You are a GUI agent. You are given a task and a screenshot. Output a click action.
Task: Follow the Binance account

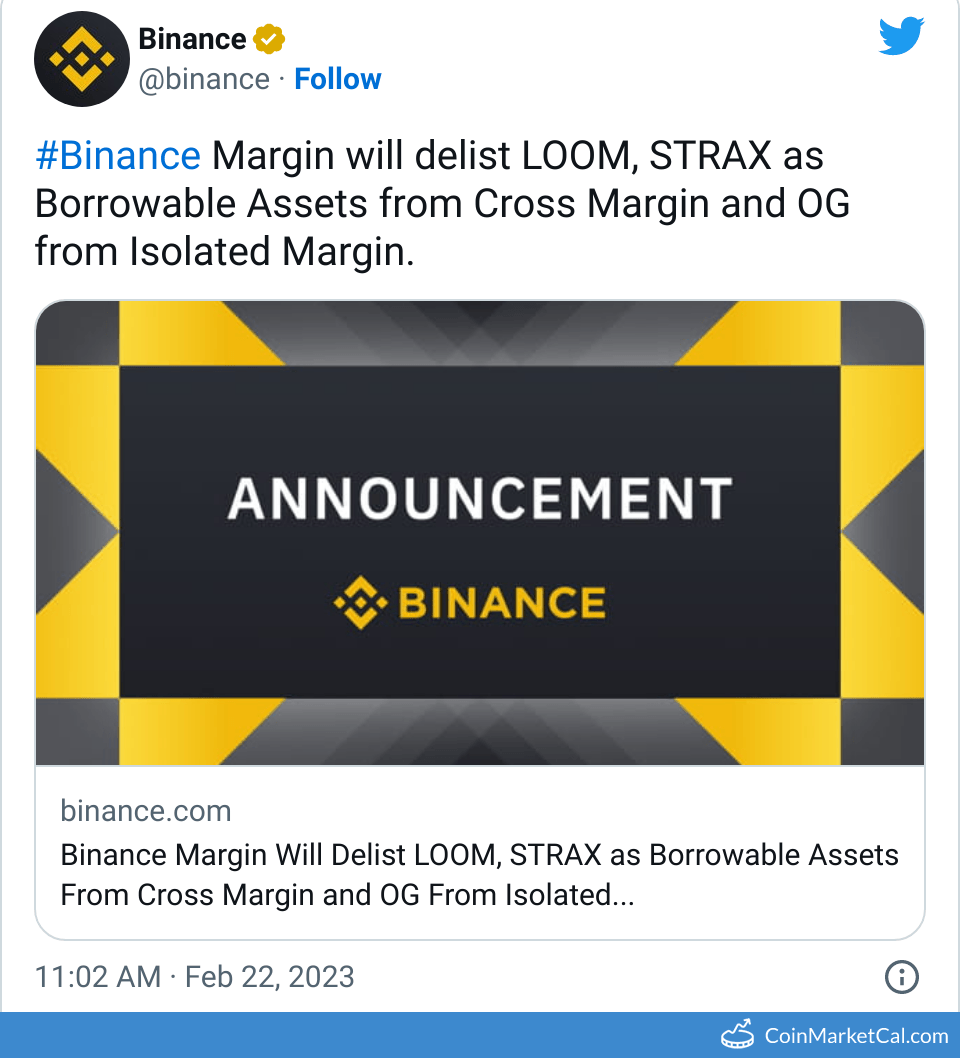pos(337,79)
